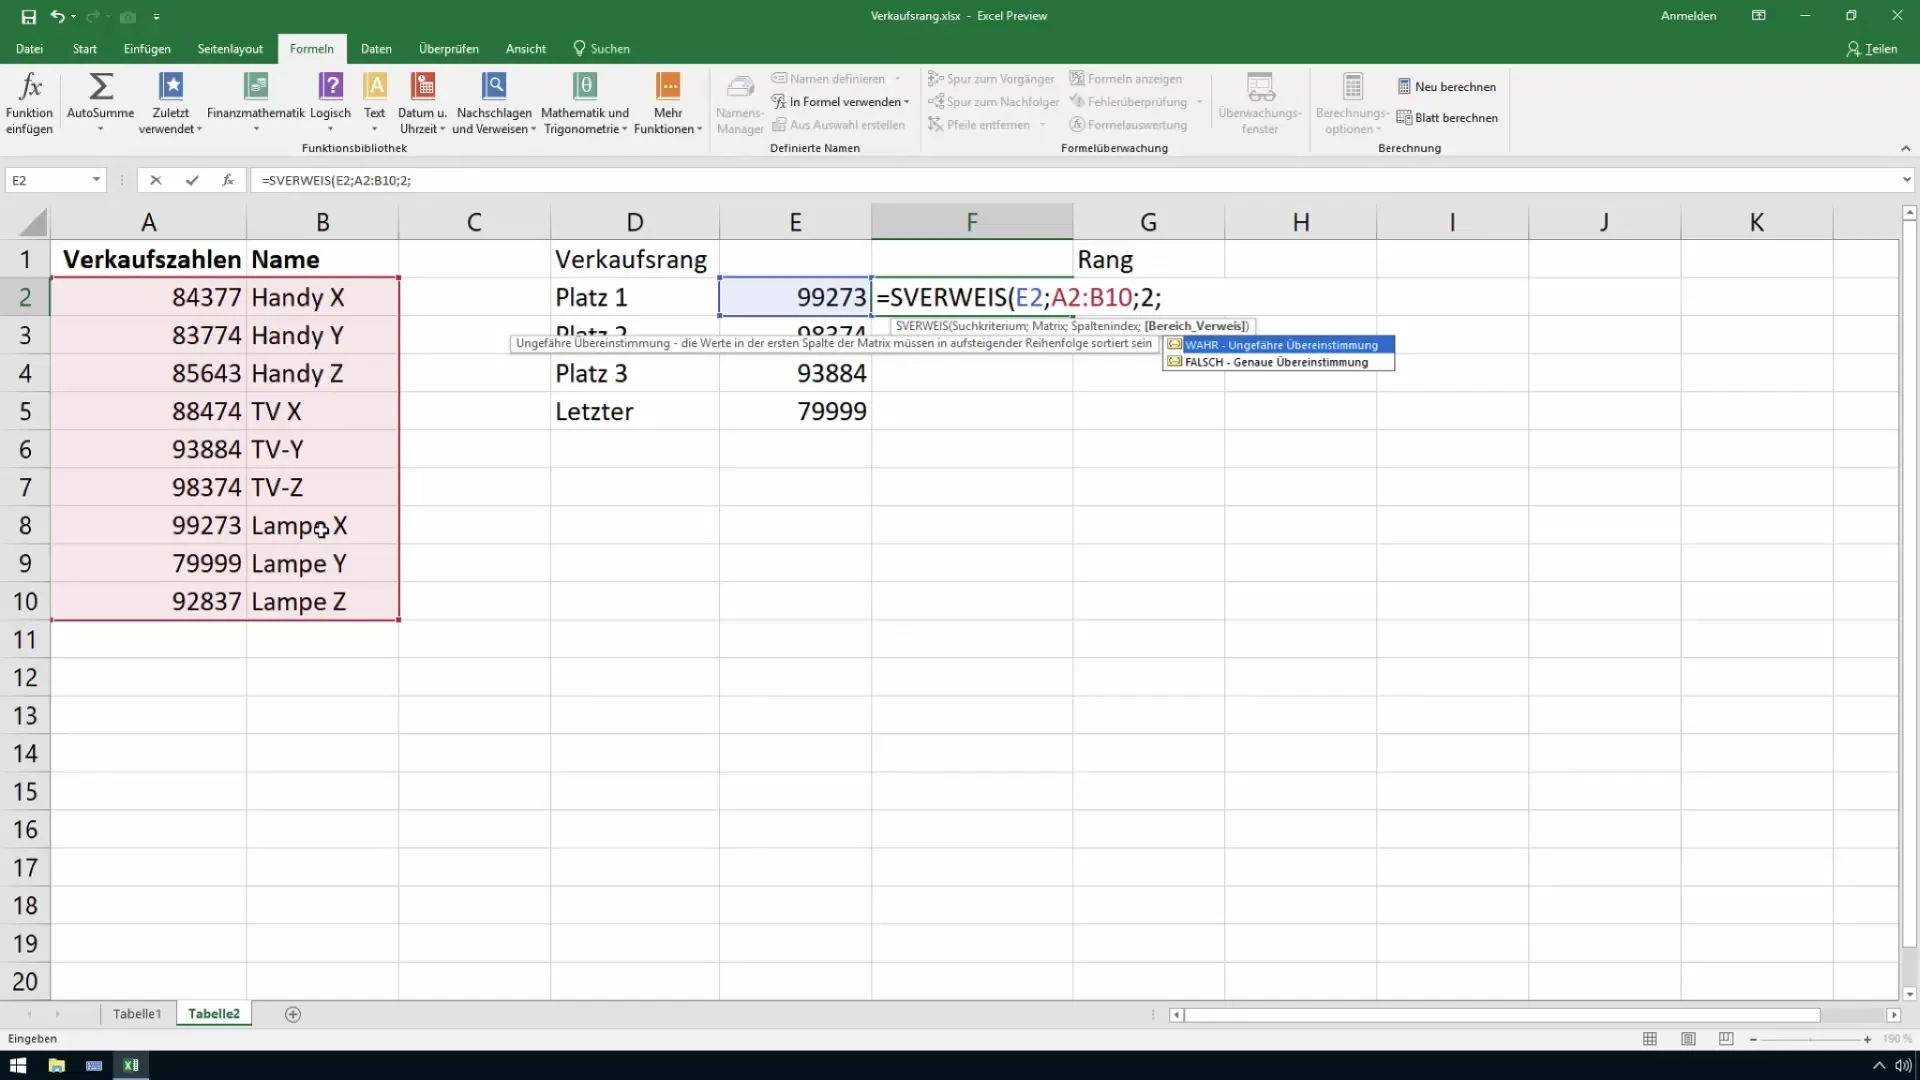Image resolution: width=1920 pixels, height=1080 pixels.
Task: Select cell containing Lampe Z
Action: coord(322,602)
